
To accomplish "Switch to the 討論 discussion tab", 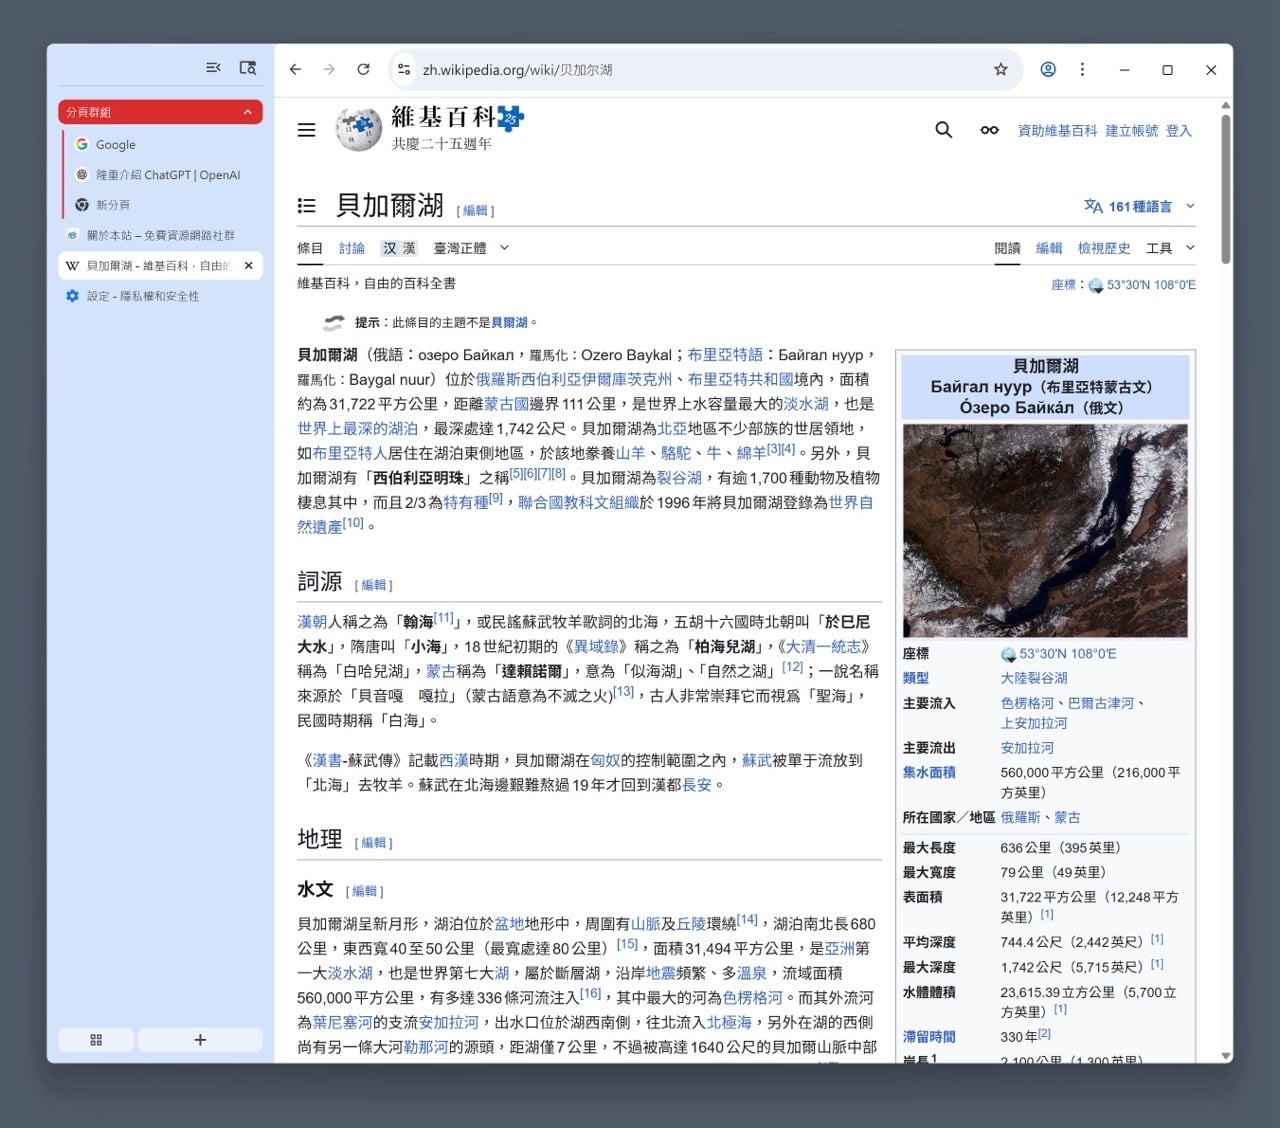I will [352, 248].
